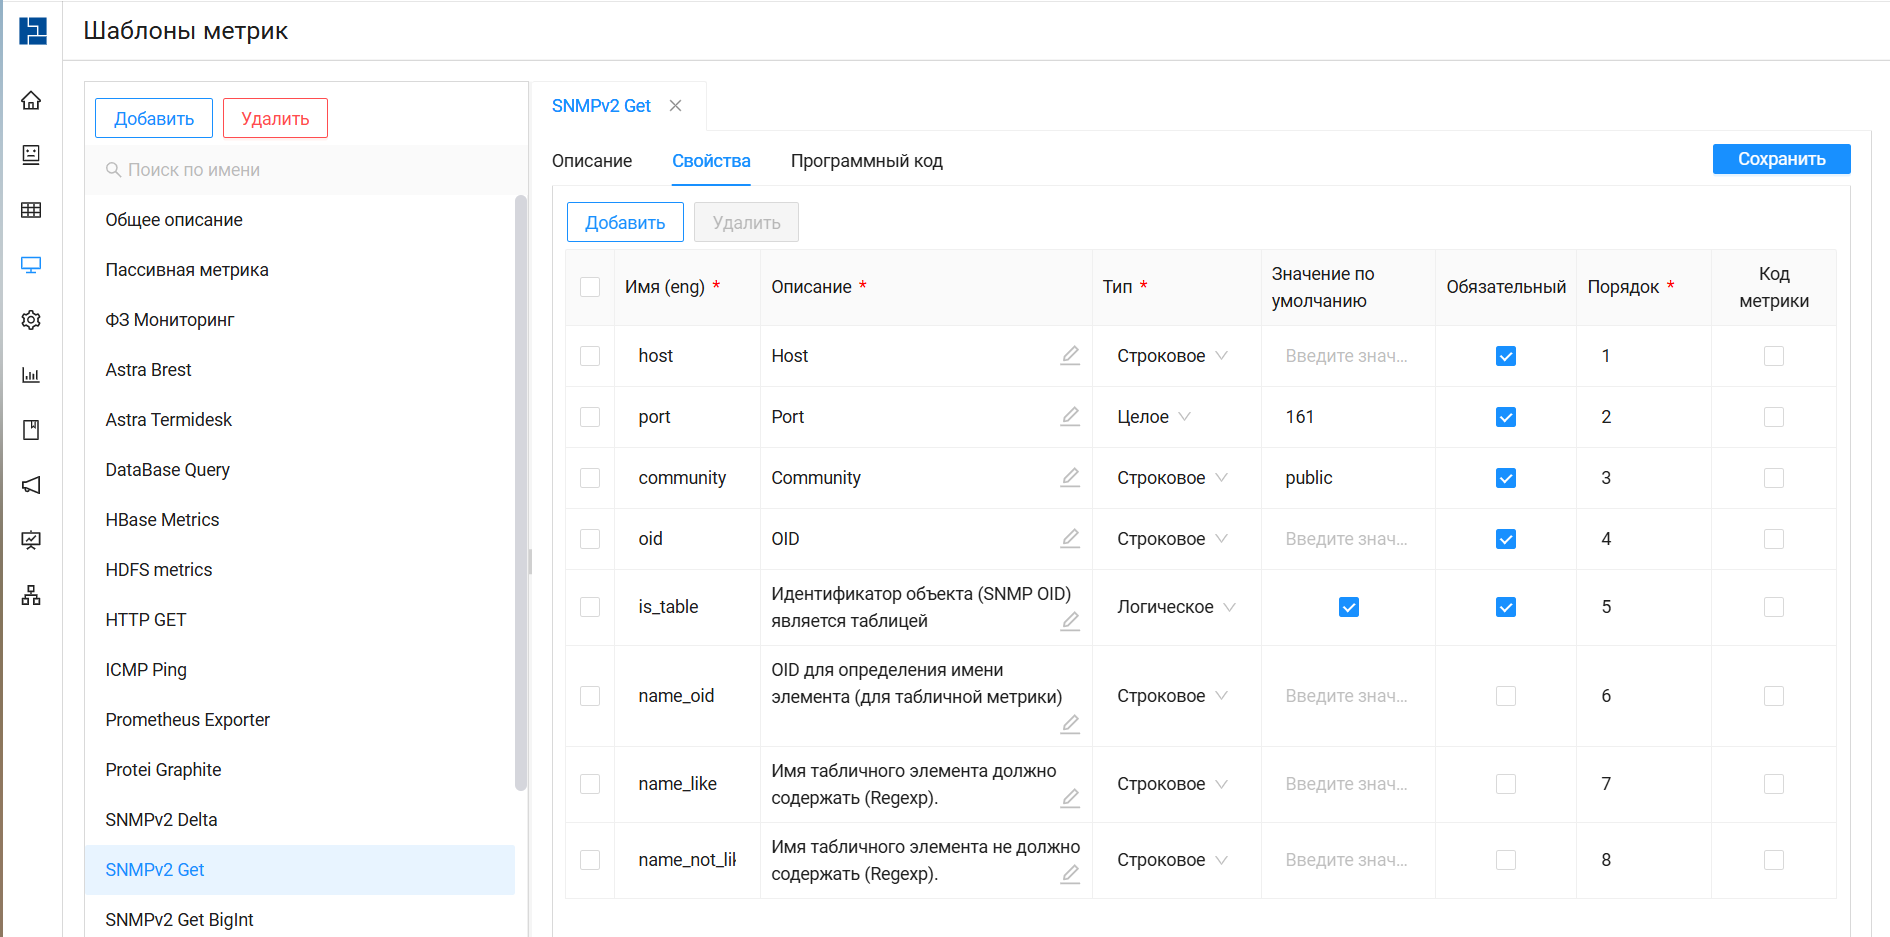The height and width of the screenshot is (937, 1890).
Task: Open the network topology sidebar icon
Action: (31, 596)
